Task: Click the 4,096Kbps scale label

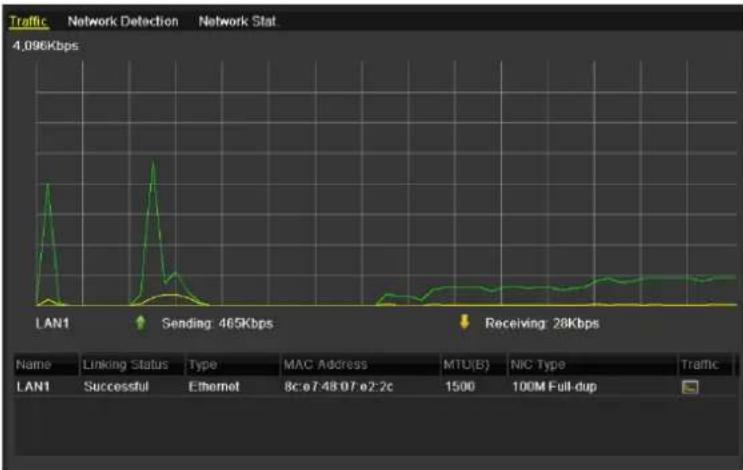Action: click(45, 46)
